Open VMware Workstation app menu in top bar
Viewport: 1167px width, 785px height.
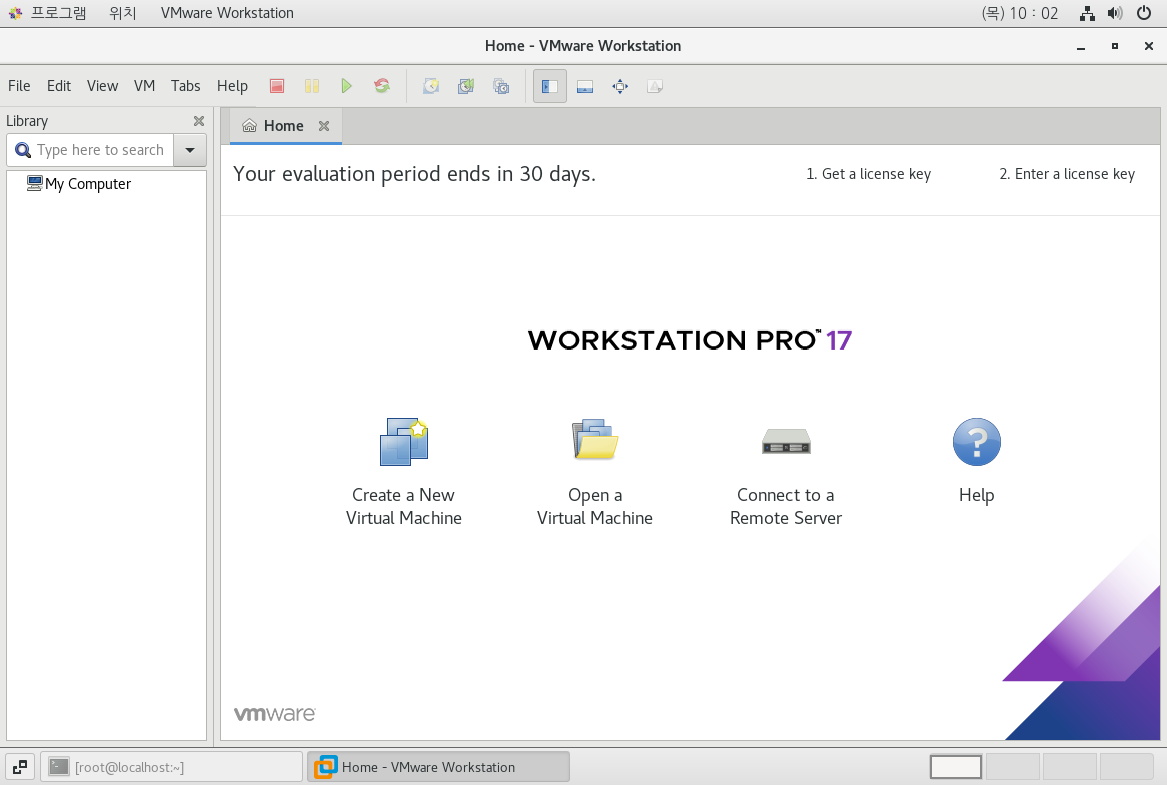pos(227,13)
